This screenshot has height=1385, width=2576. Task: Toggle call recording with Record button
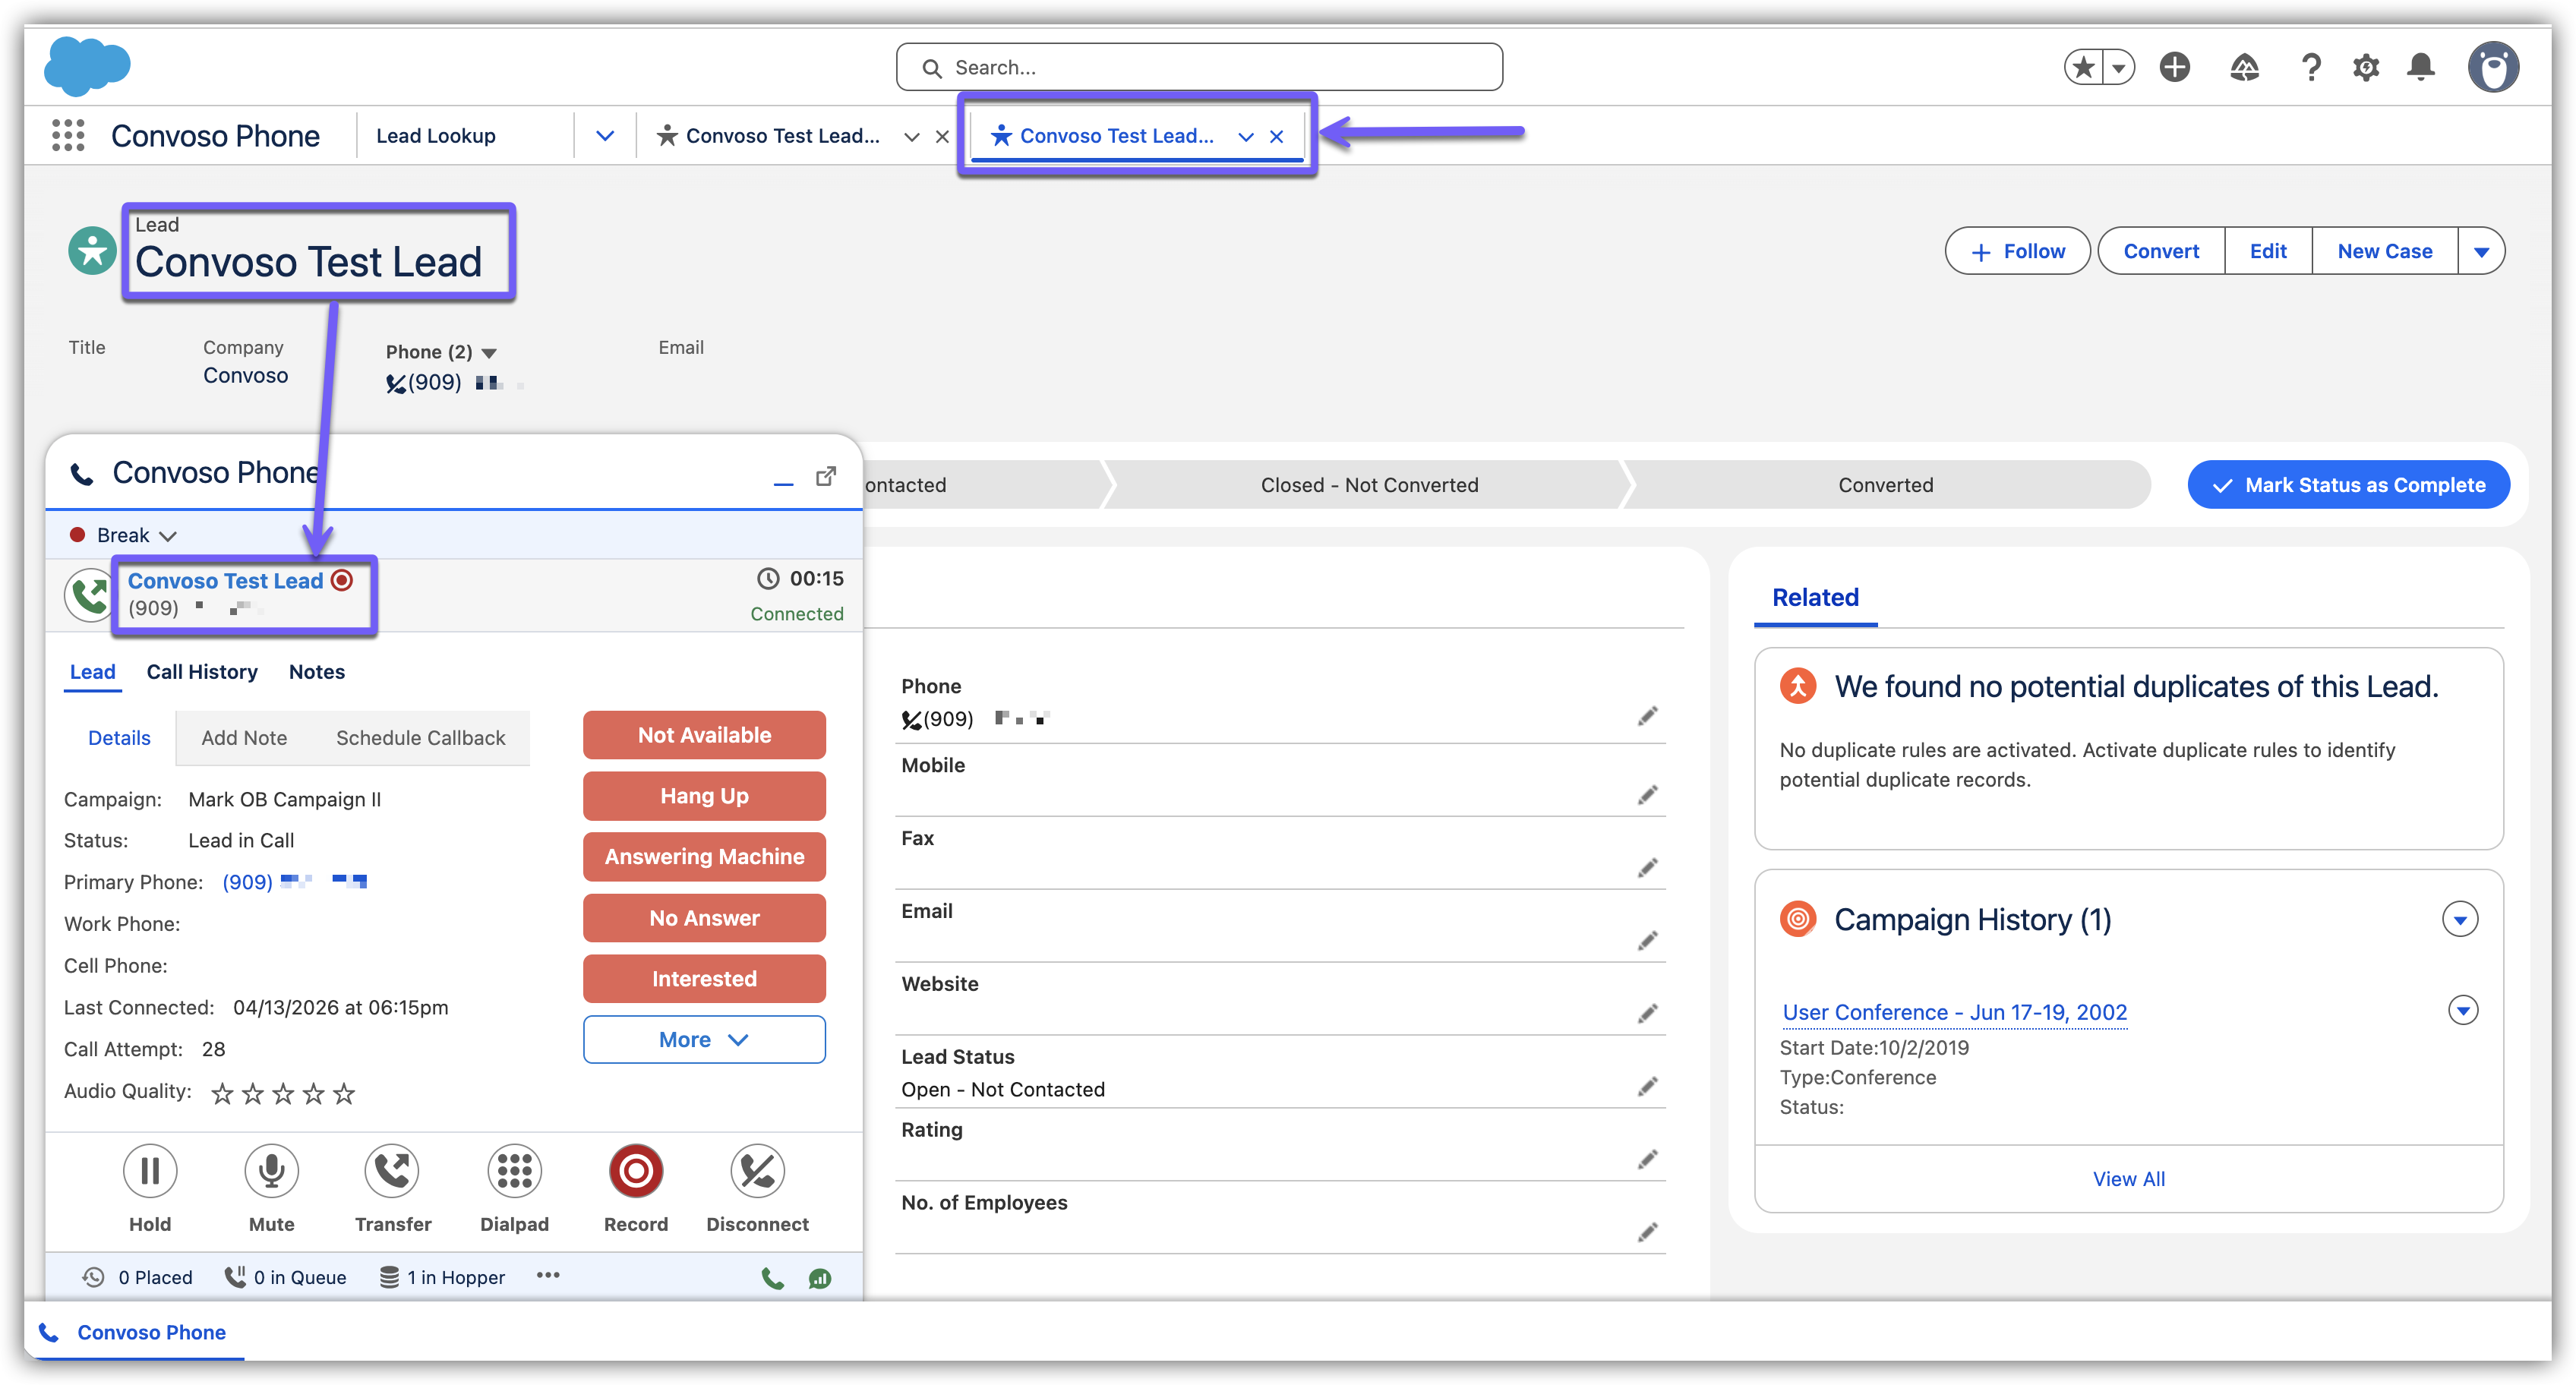pyautogui.click(x=636, y=1171)
